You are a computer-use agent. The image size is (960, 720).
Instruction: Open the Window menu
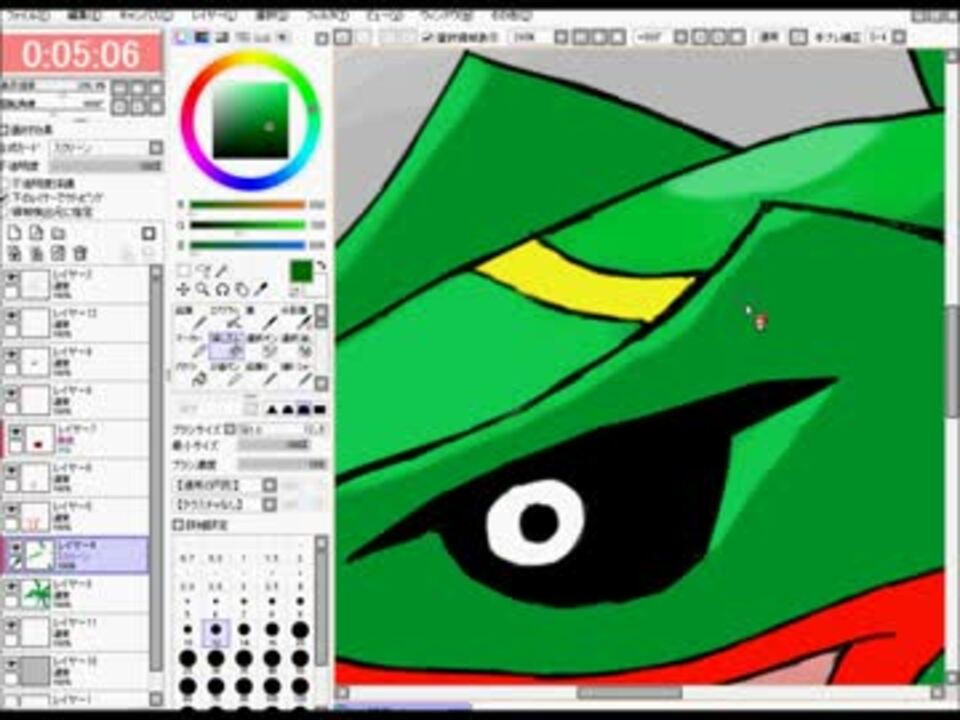(446, 17)
